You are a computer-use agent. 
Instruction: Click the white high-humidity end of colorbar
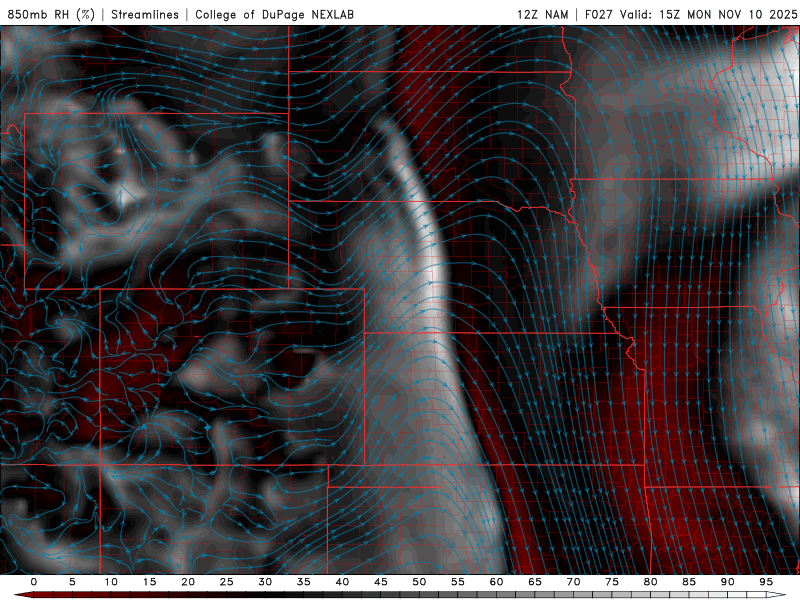778,595
